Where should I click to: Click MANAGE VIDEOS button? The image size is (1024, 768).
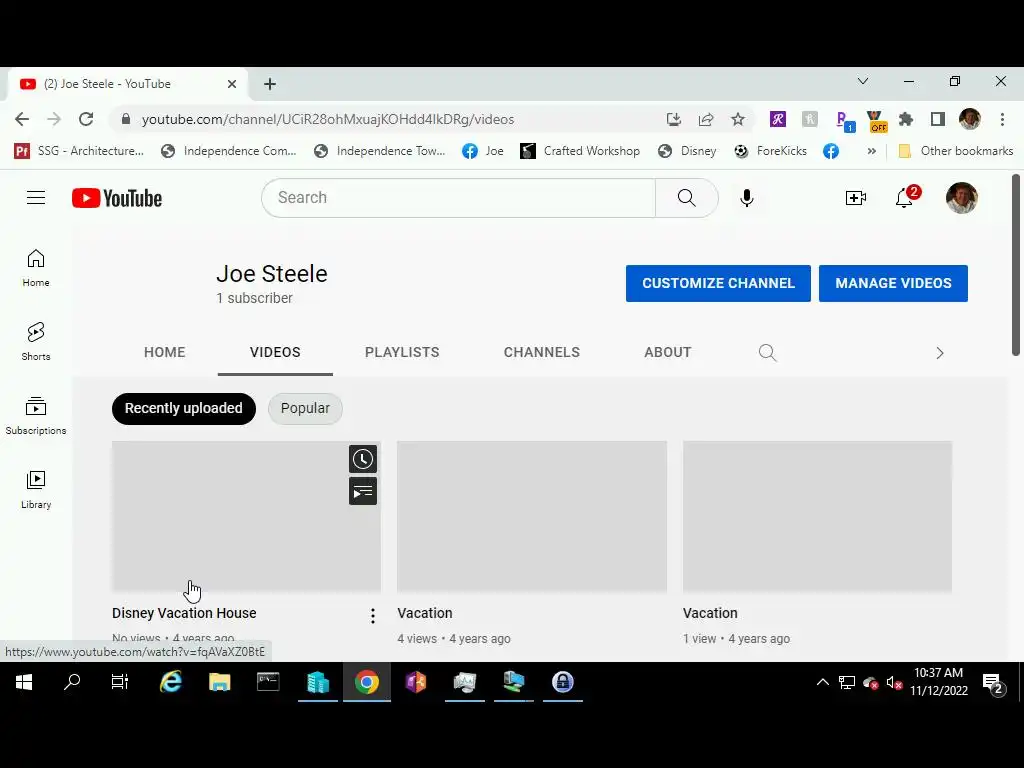coord(893,283)
